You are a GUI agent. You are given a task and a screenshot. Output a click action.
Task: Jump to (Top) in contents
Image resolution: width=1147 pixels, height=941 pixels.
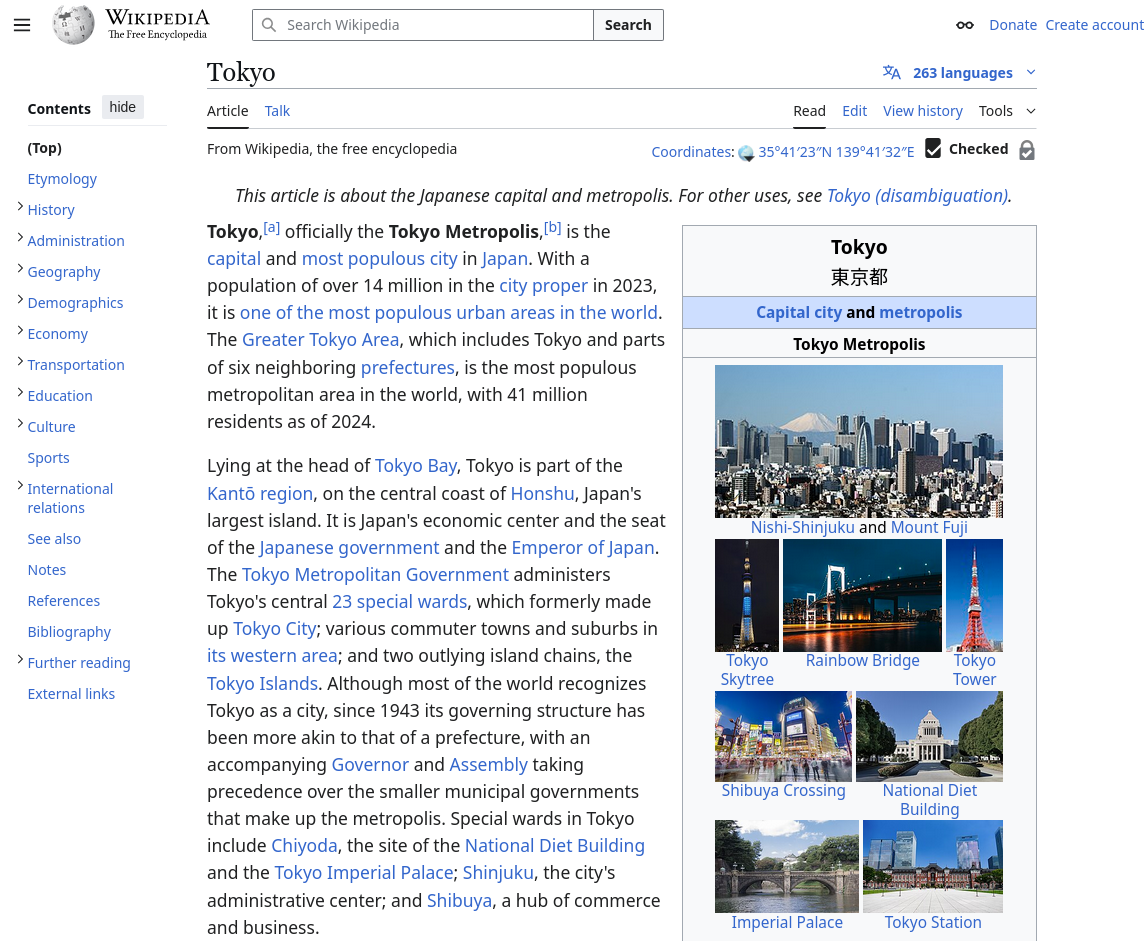pyautogui.click(x=45, y=148)
